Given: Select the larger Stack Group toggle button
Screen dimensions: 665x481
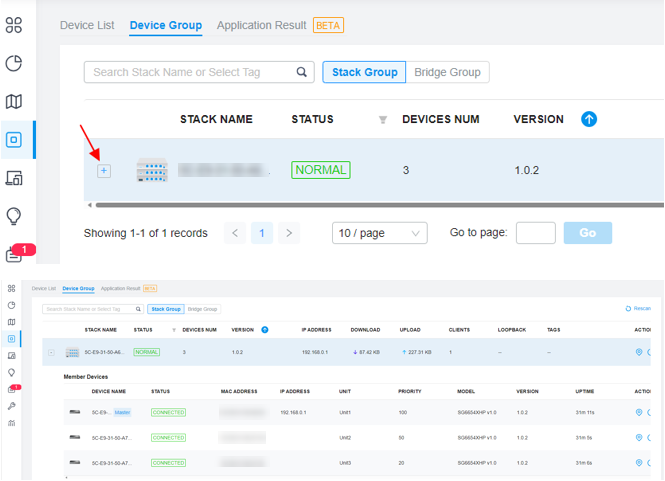Looking at the screenshot, I should 365,72.
